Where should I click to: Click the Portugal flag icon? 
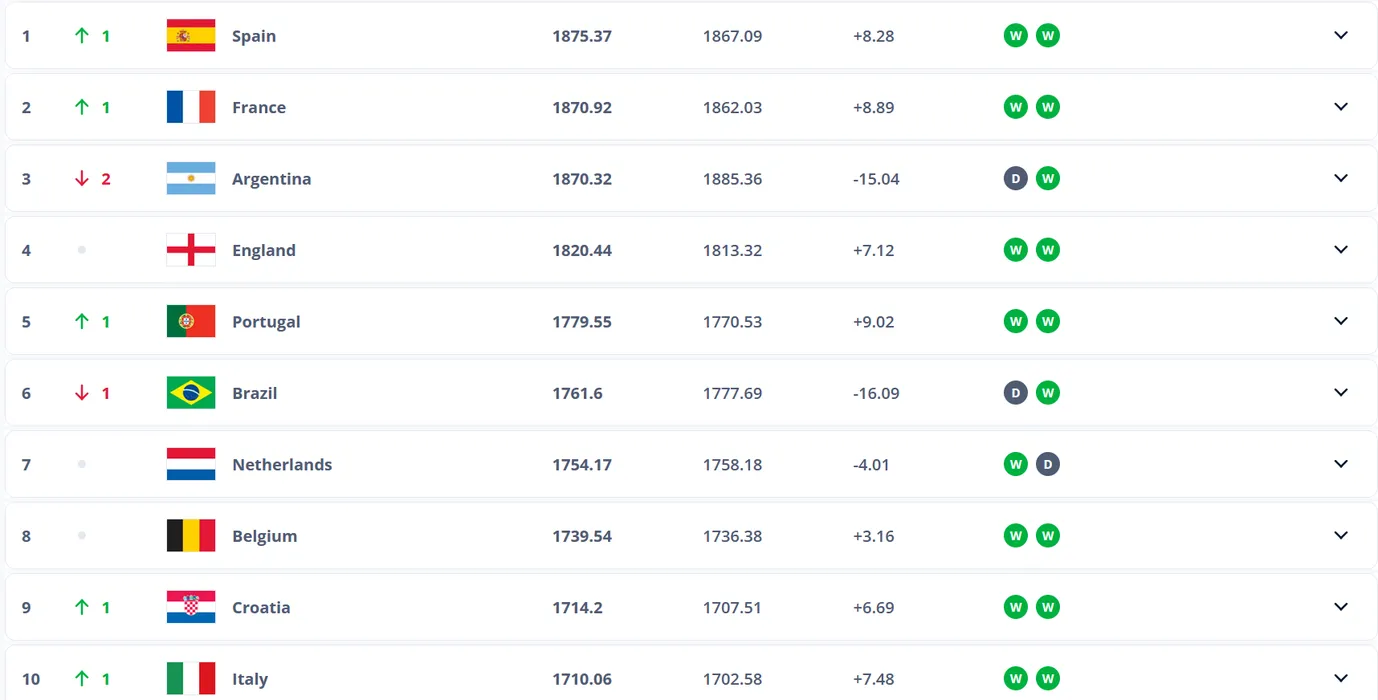click(x=191, y=322)
